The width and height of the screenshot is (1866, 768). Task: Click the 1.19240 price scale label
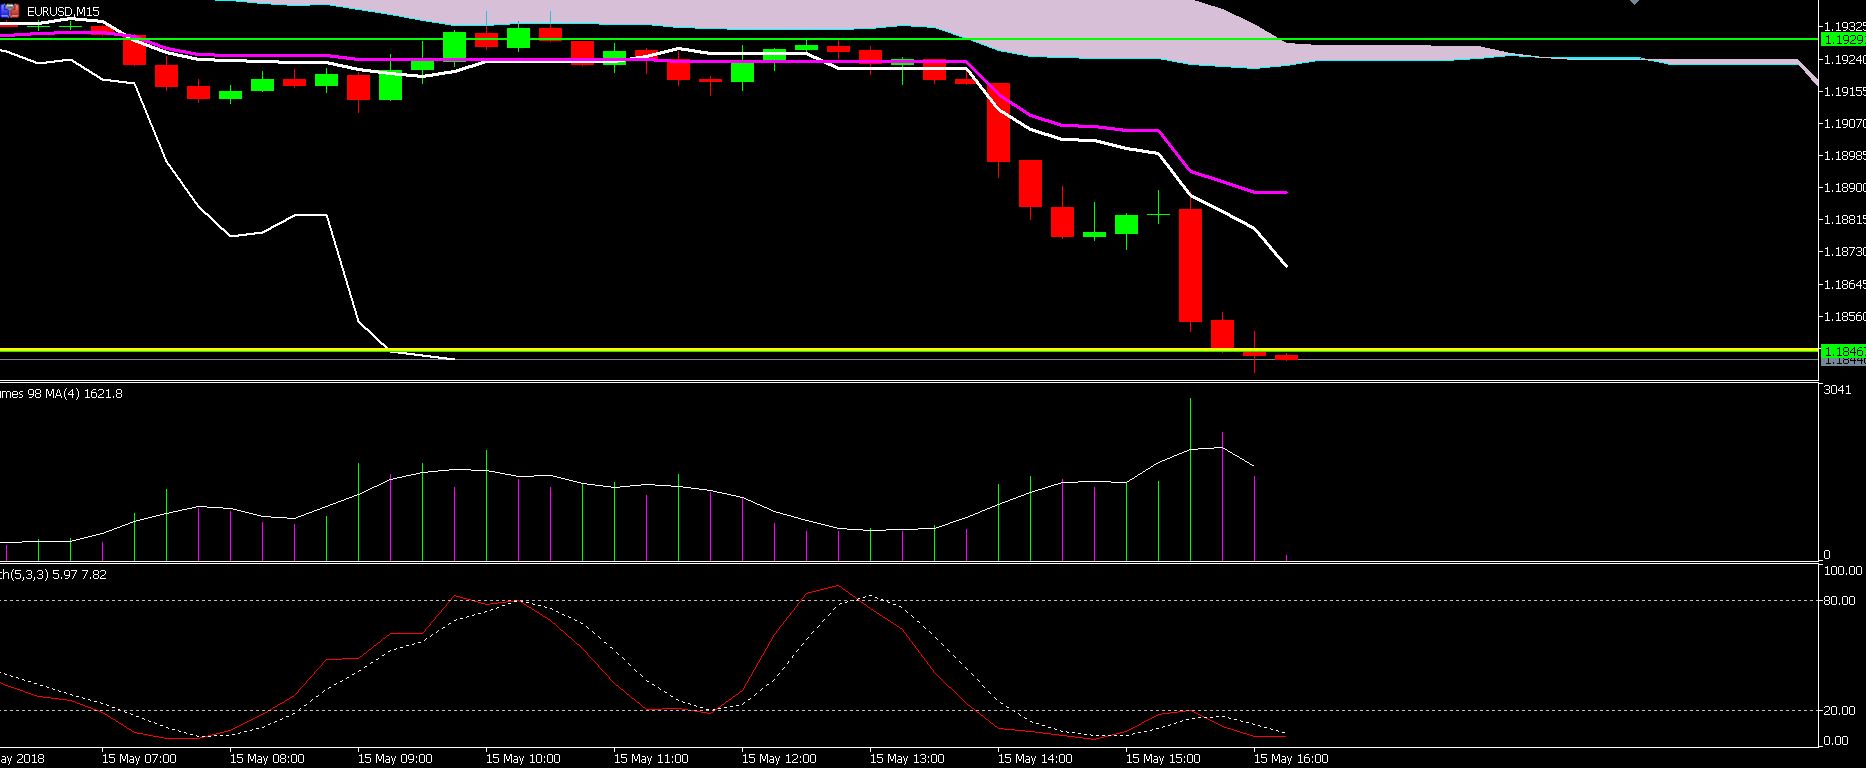pos(1844,59)
